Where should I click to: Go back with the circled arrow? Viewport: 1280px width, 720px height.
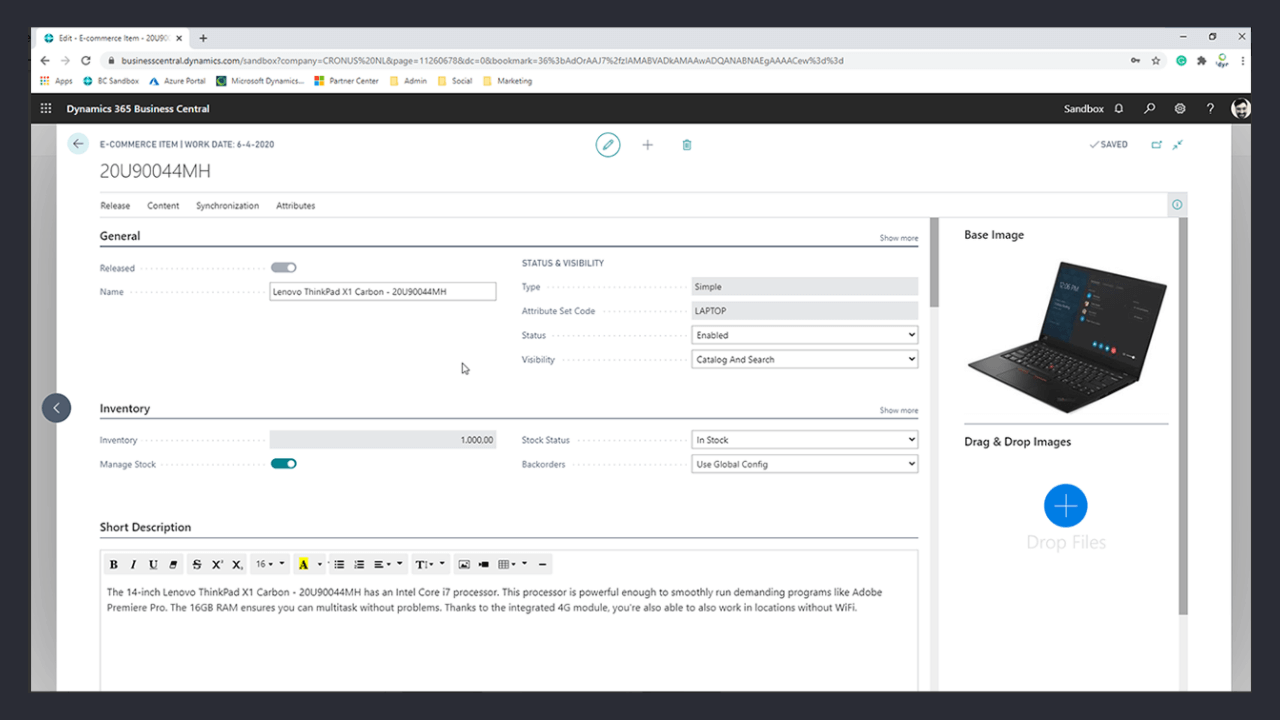(78, 144)
